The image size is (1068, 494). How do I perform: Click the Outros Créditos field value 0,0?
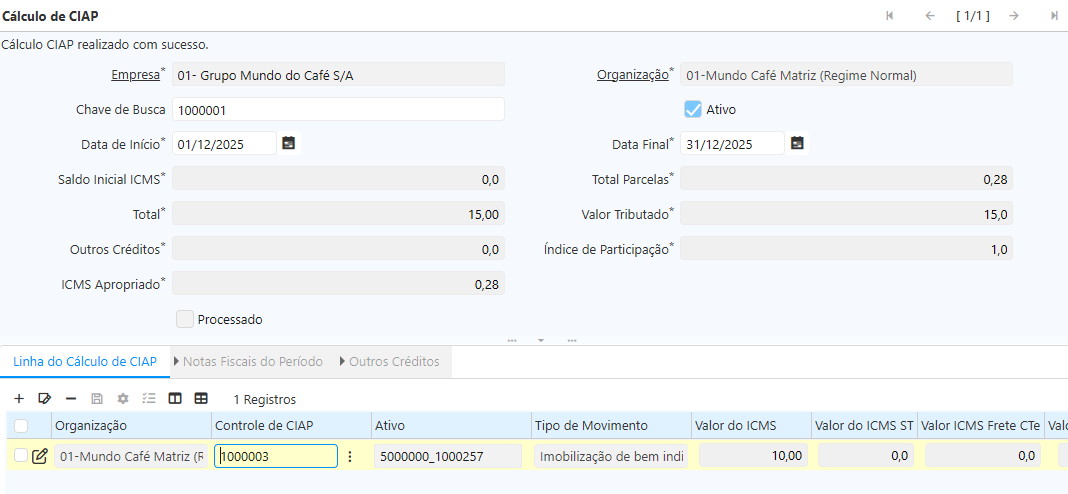[339, 248]
